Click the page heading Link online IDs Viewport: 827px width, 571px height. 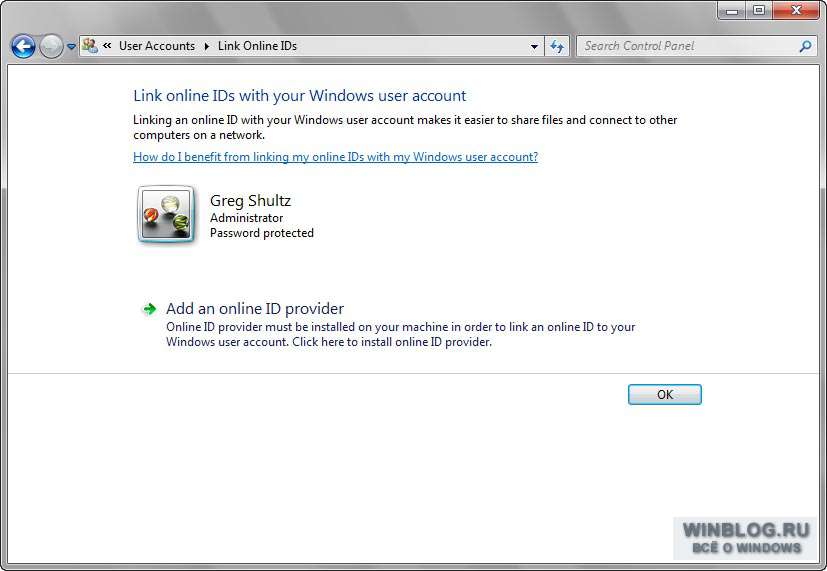300,95
